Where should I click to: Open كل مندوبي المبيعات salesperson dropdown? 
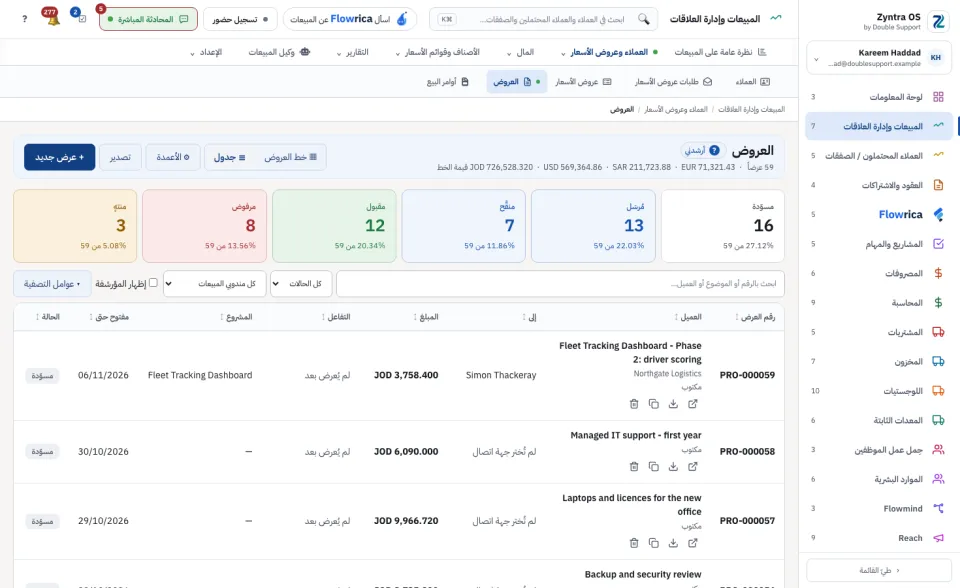tap(215, 284)
